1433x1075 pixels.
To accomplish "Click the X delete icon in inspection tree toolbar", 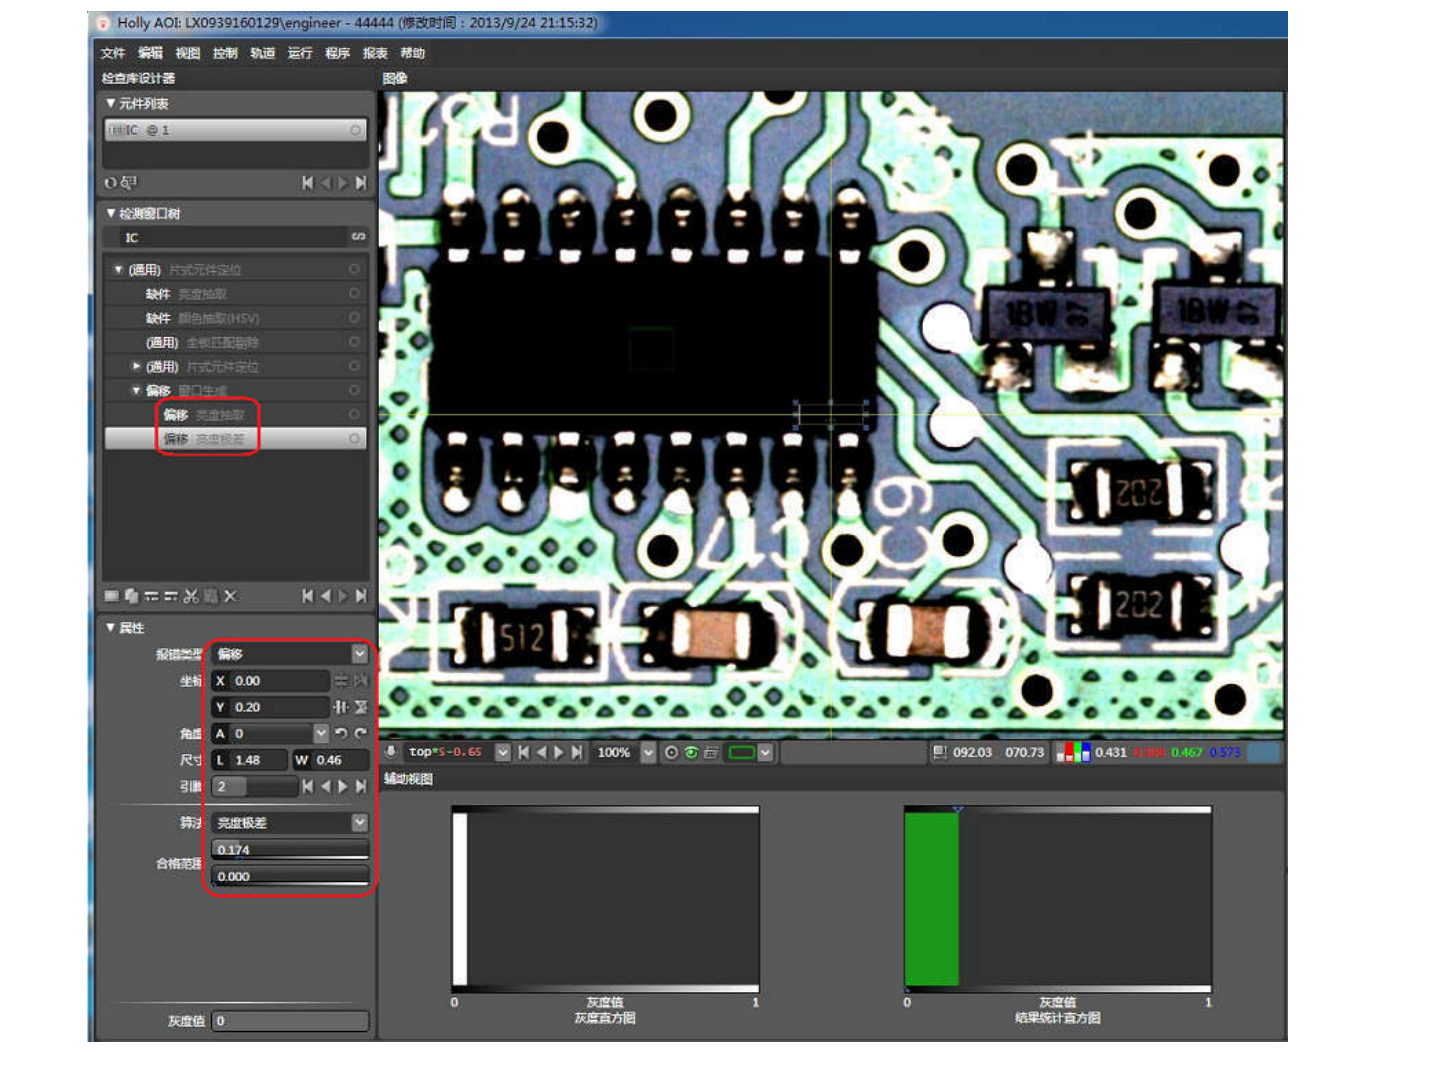I will coord(230,596).
